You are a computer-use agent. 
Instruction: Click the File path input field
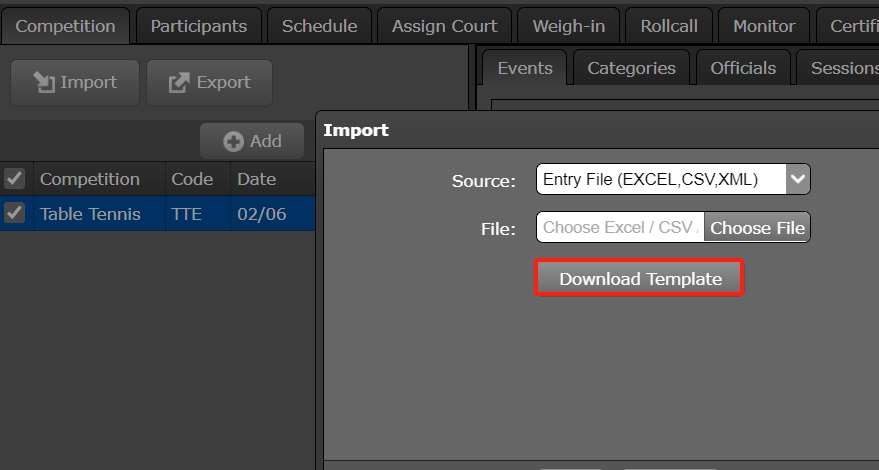pyautogui.click(x=620, y=228)
